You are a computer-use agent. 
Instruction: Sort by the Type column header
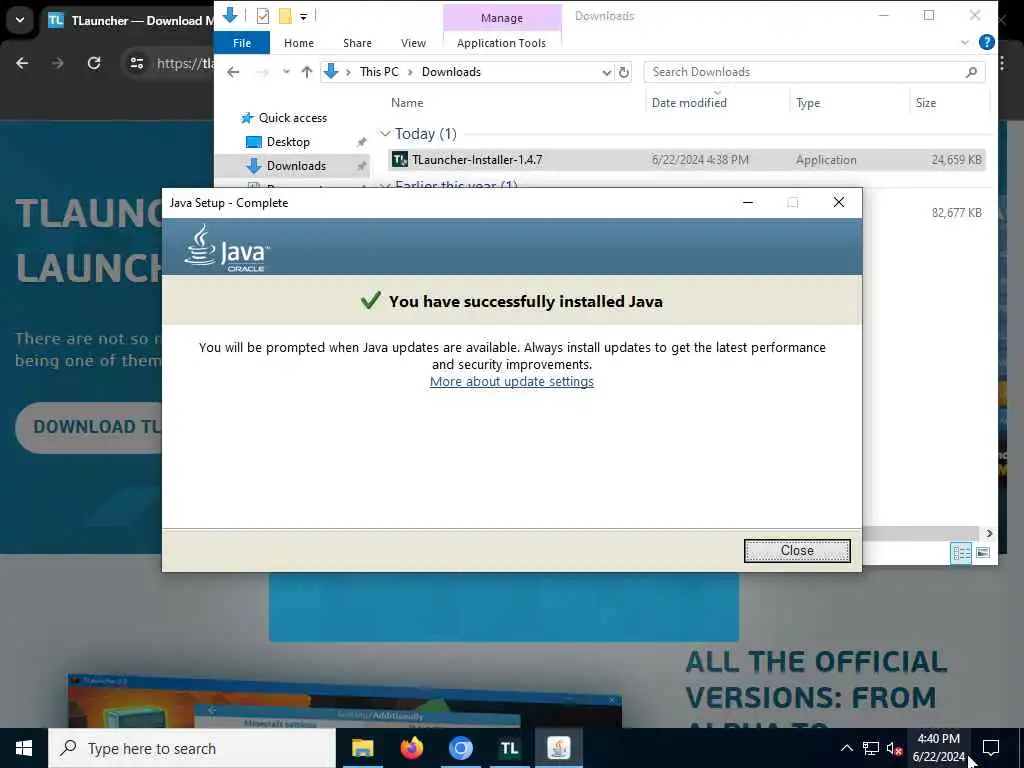click(808, 103)
